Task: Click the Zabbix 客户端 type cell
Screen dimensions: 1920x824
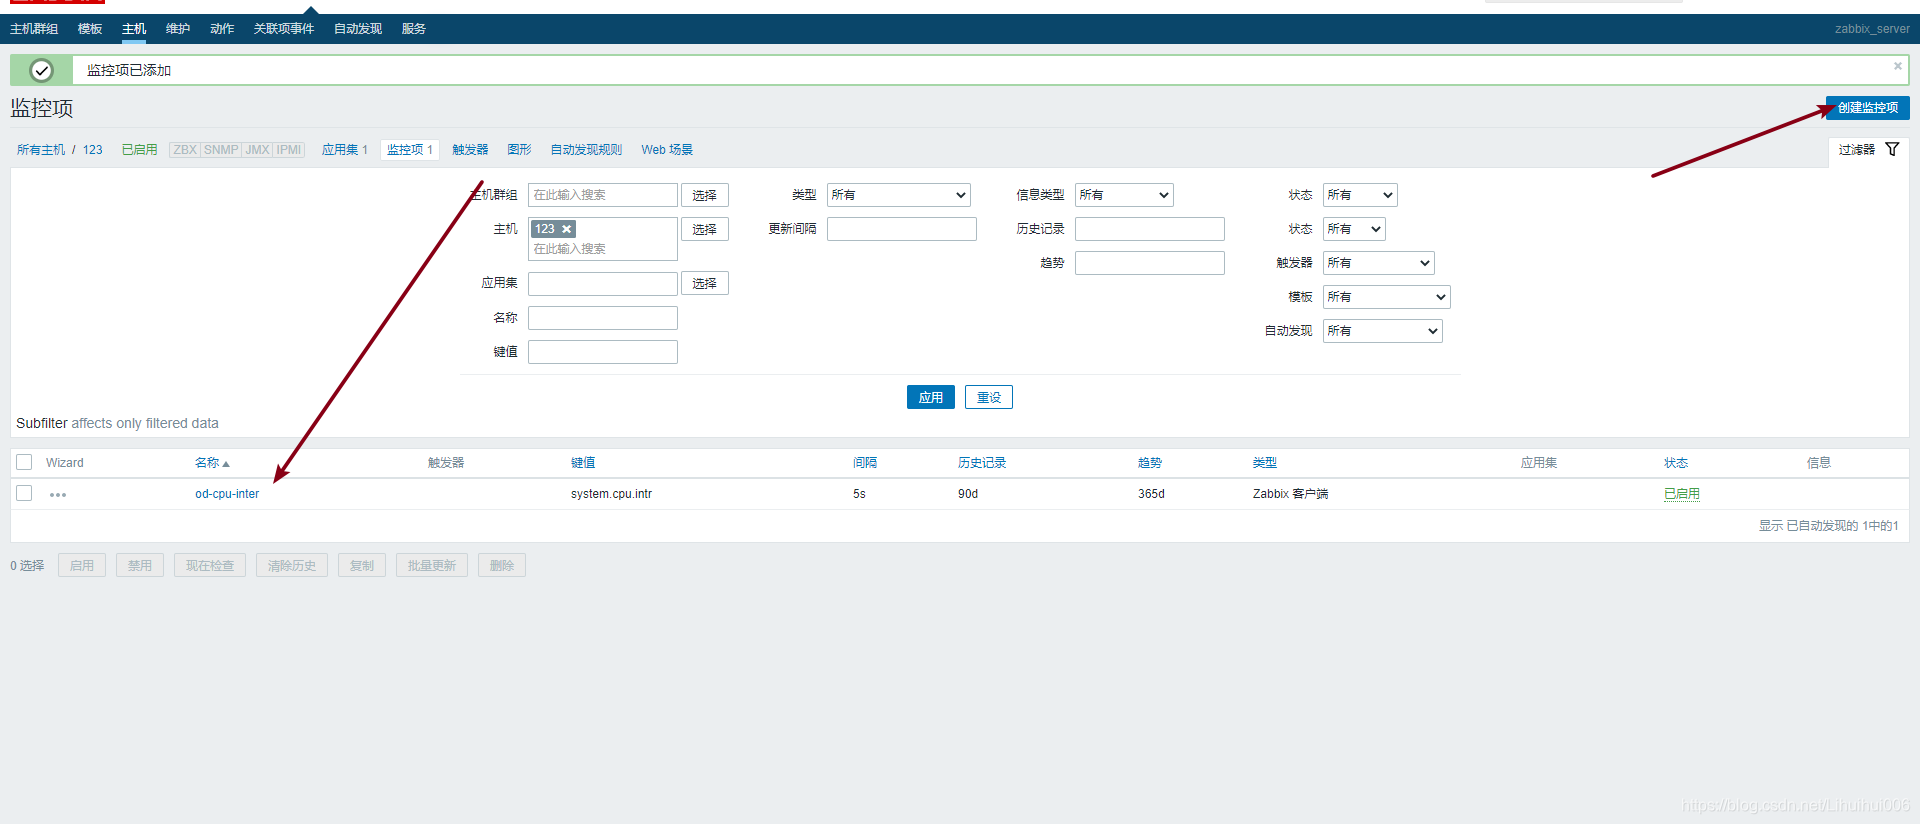Action: (x=1290, y=494)
